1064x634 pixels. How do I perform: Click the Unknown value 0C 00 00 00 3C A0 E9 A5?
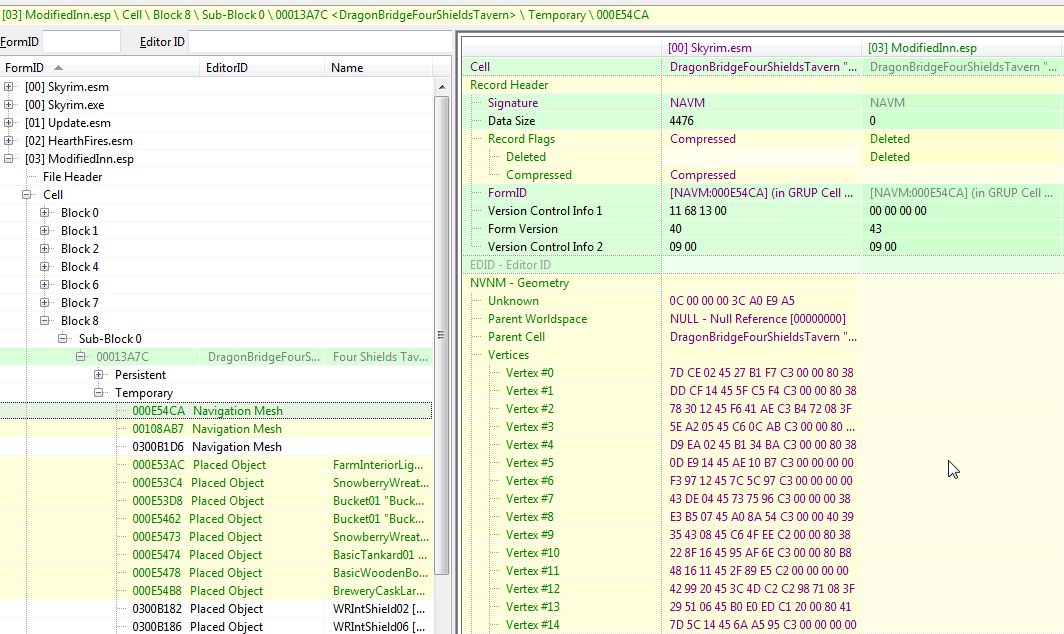click(x=732, y=301)
